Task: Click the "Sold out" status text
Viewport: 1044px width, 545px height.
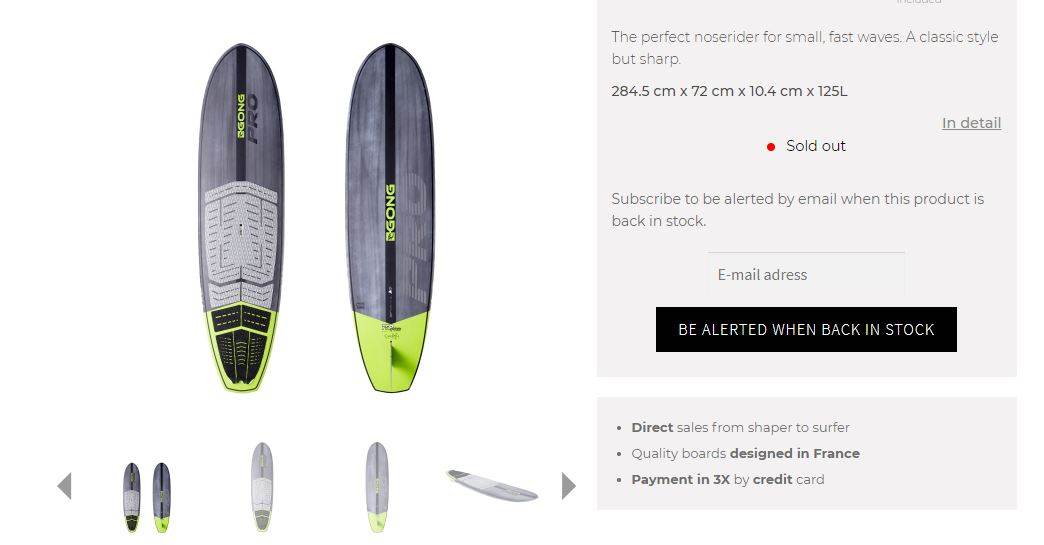Action: click(815, 146)
